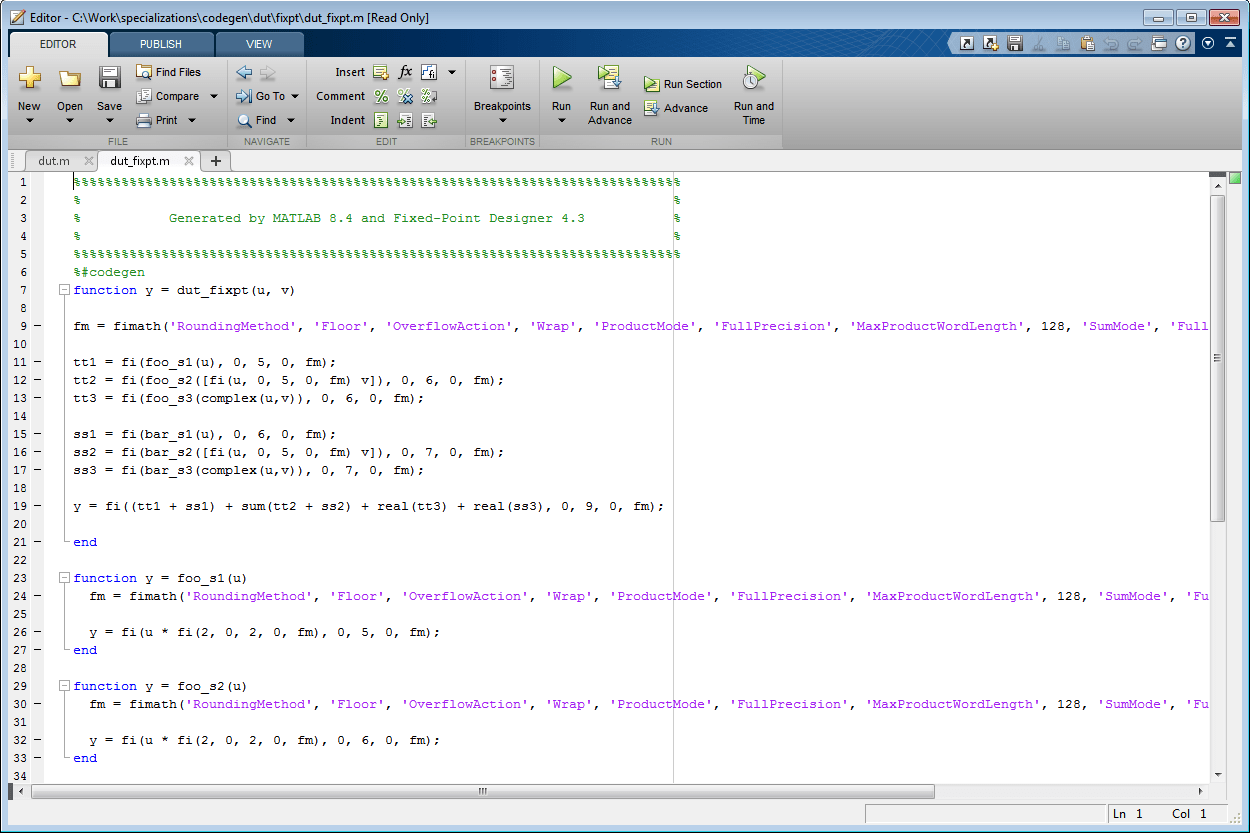Click the '%#codegen' directive on line 6
The width and height of the screenshot is (1250, 833).
point(109,272)
